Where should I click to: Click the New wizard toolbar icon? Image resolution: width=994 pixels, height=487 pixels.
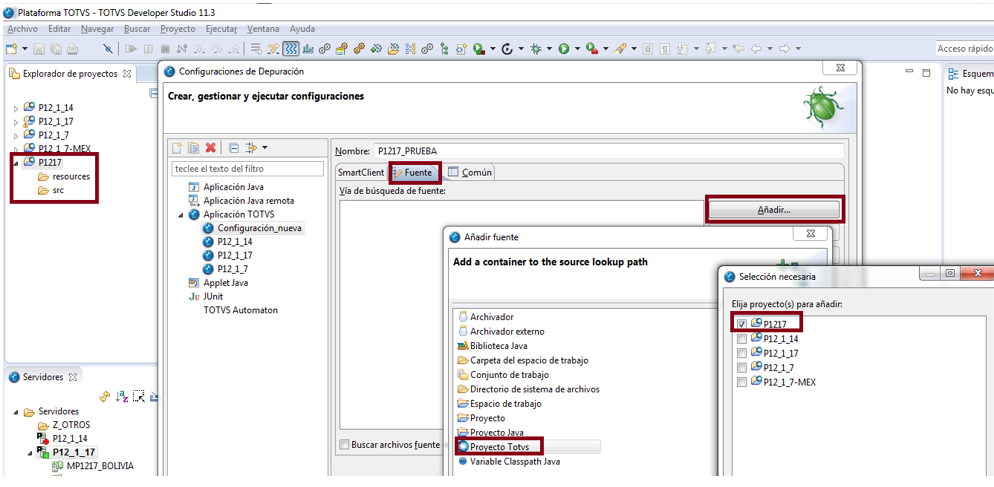(11, 49)
